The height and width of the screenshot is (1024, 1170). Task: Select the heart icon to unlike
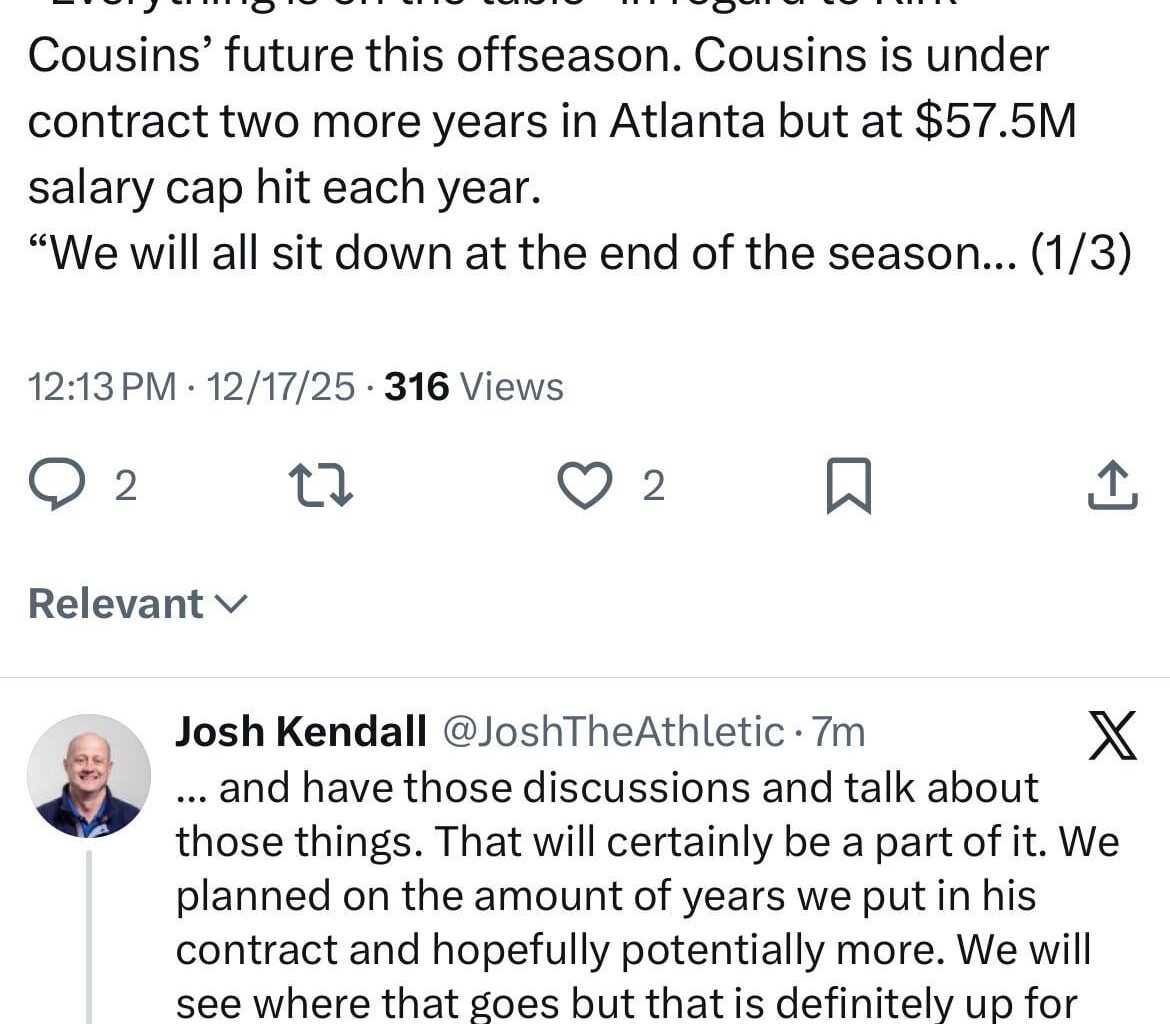pos(585,484)
